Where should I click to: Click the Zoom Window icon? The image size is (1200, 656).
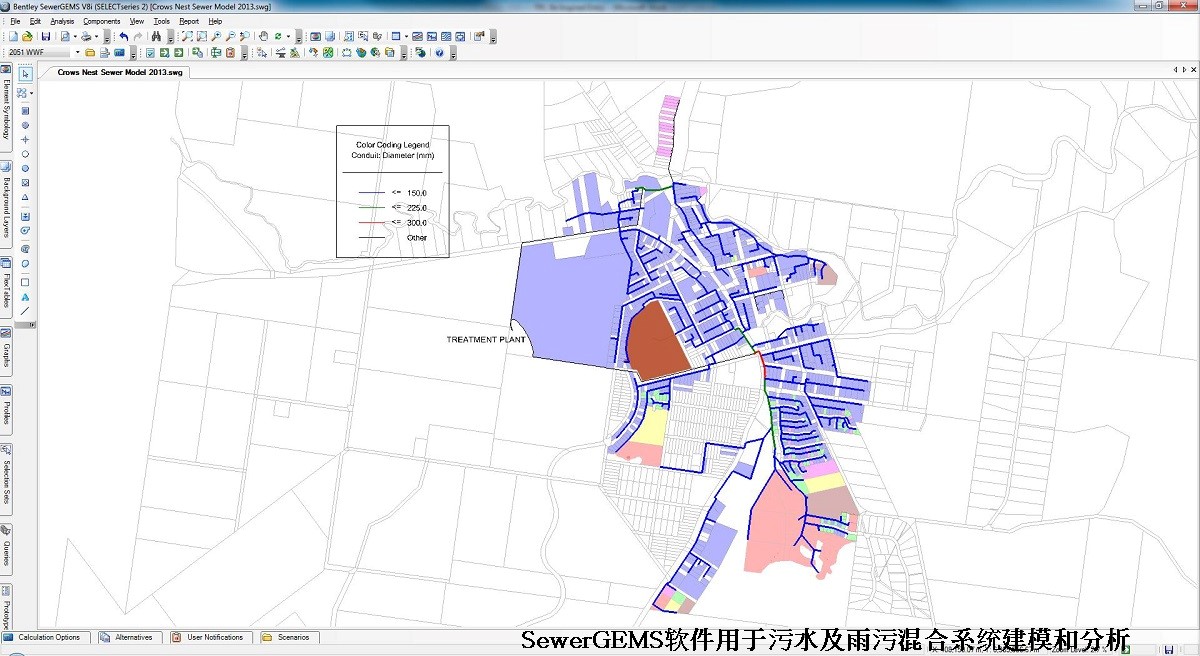coord(202,36)
